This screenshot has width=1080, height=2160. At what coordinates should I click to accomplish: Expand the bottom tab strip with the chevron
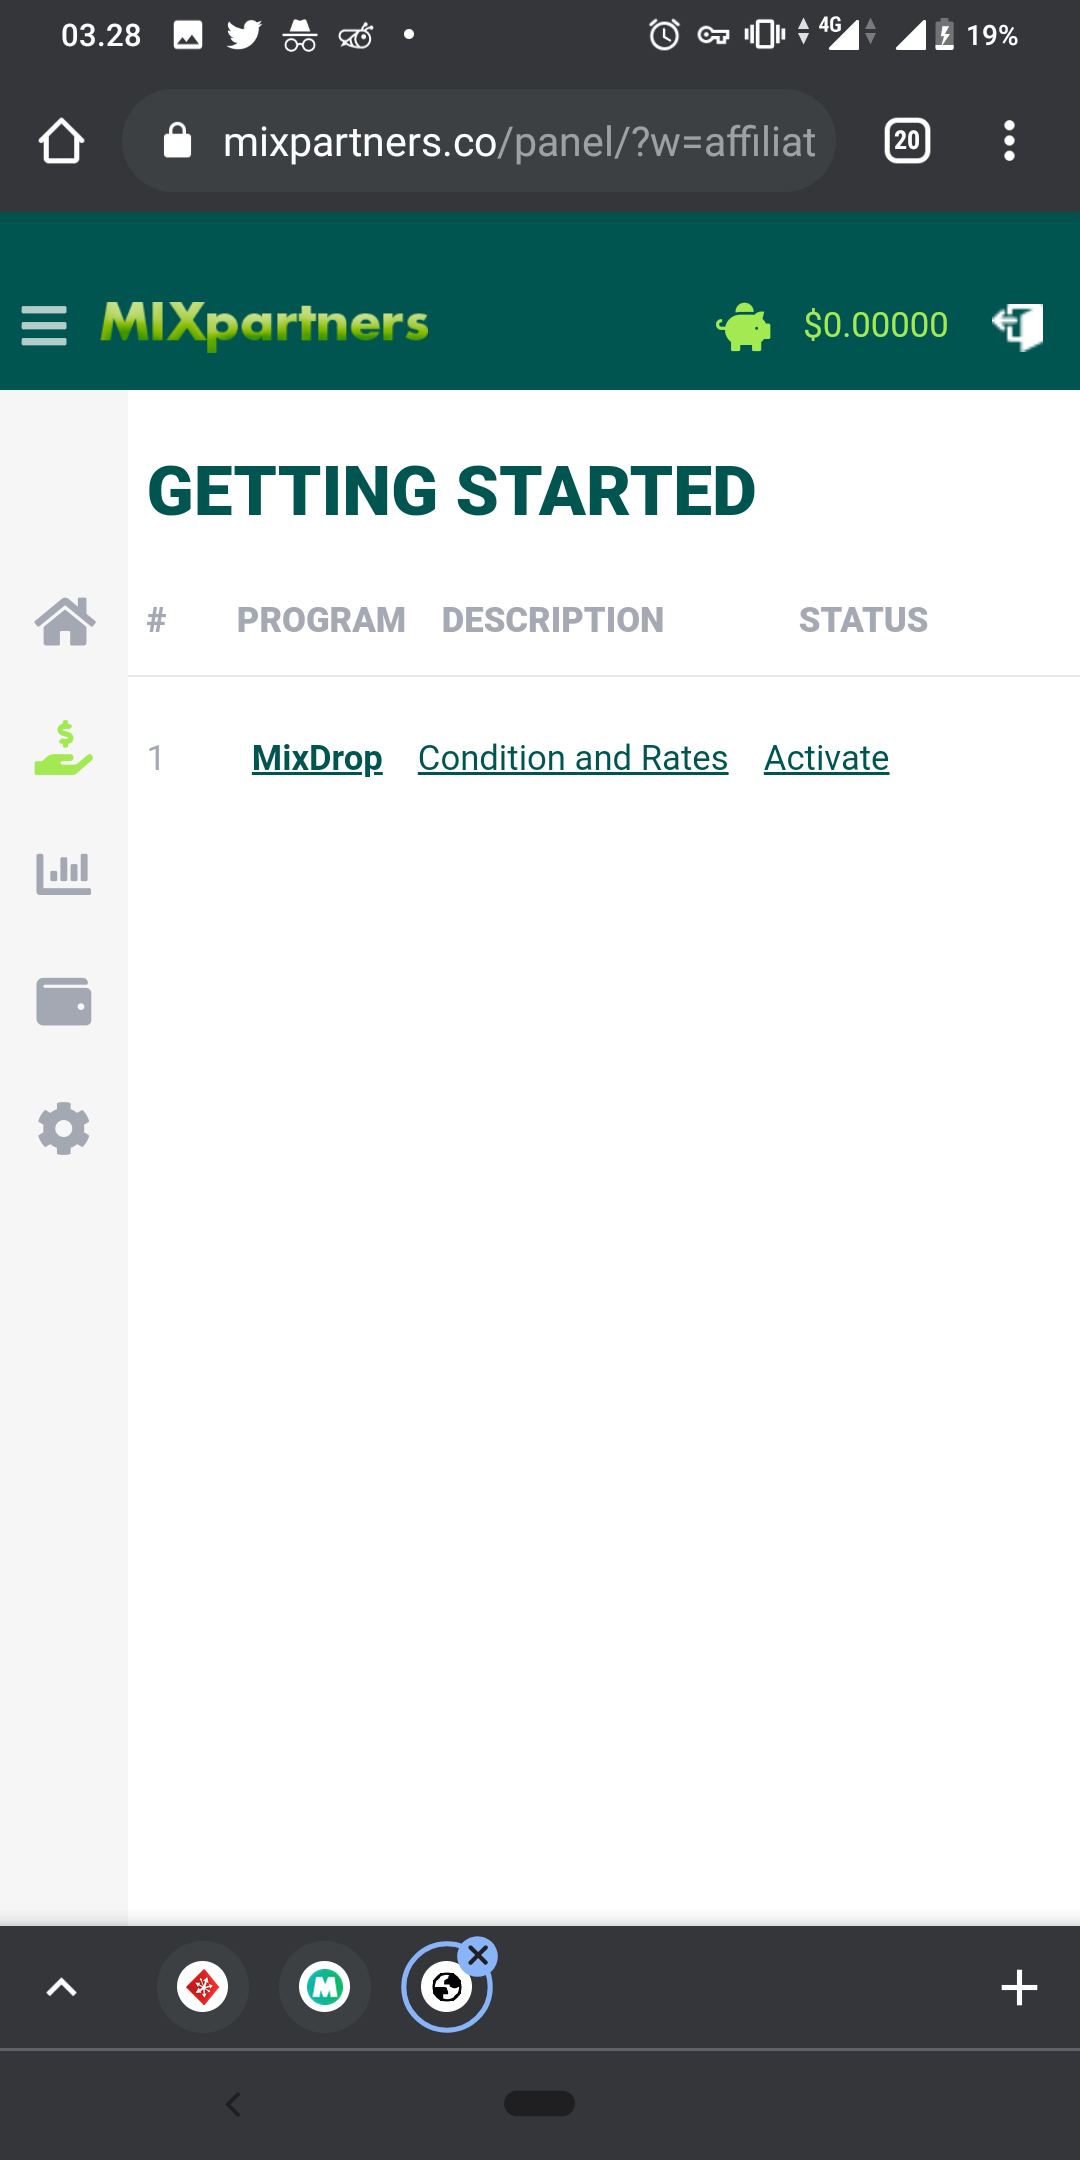pos(61,1986)
